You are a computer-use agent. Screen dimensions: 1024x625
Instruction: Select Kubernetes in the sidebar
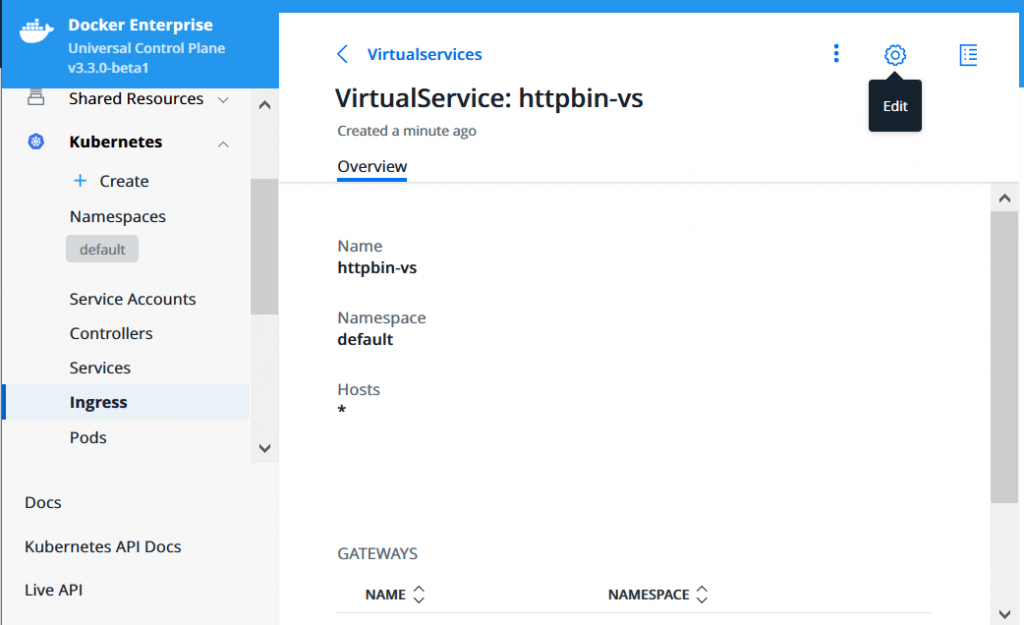coord(116,142)
